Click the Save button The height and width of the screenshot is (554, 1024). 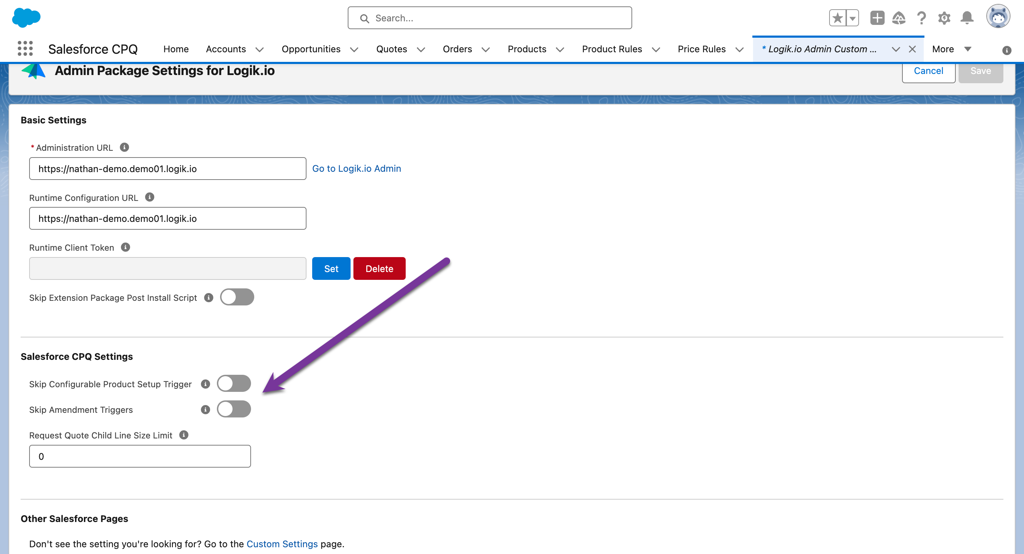click(980, 71)
